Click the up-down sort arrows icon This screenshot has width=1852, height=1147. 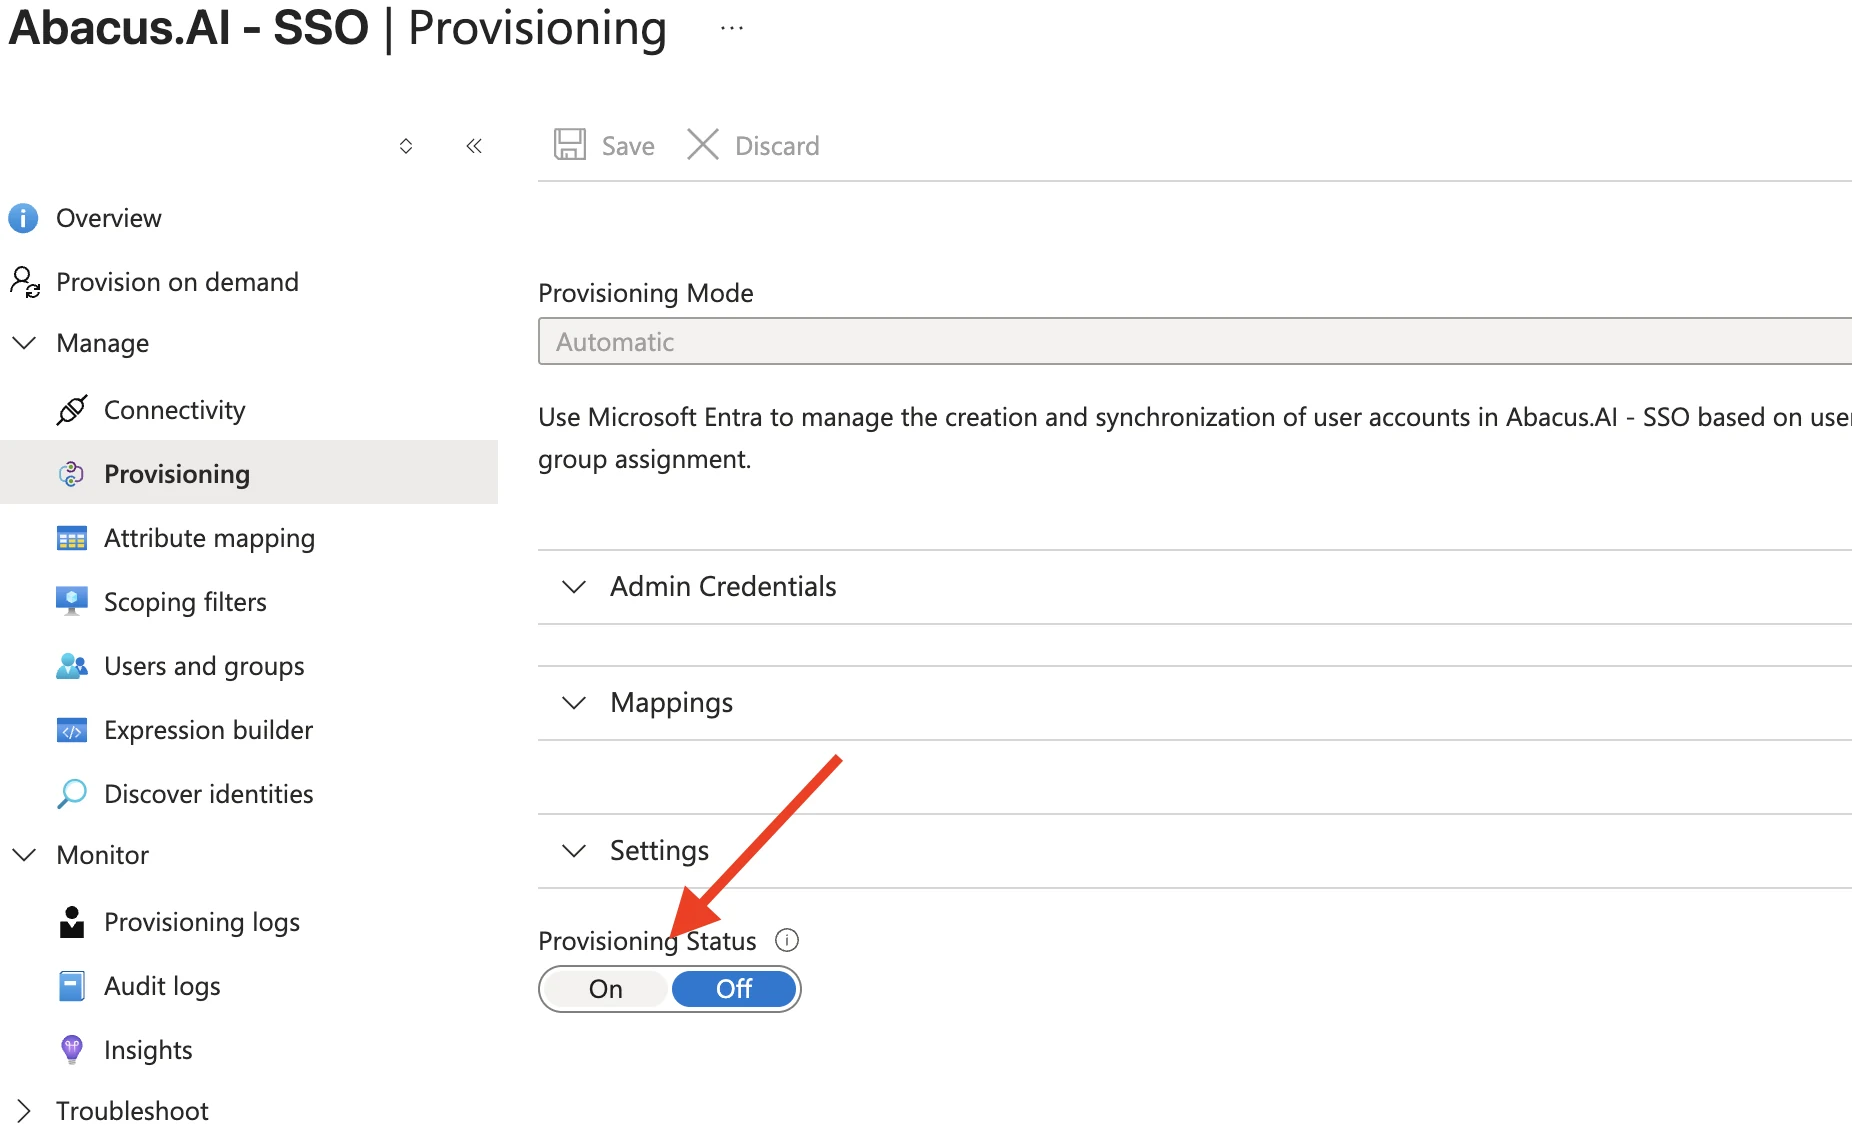point(406,146)
